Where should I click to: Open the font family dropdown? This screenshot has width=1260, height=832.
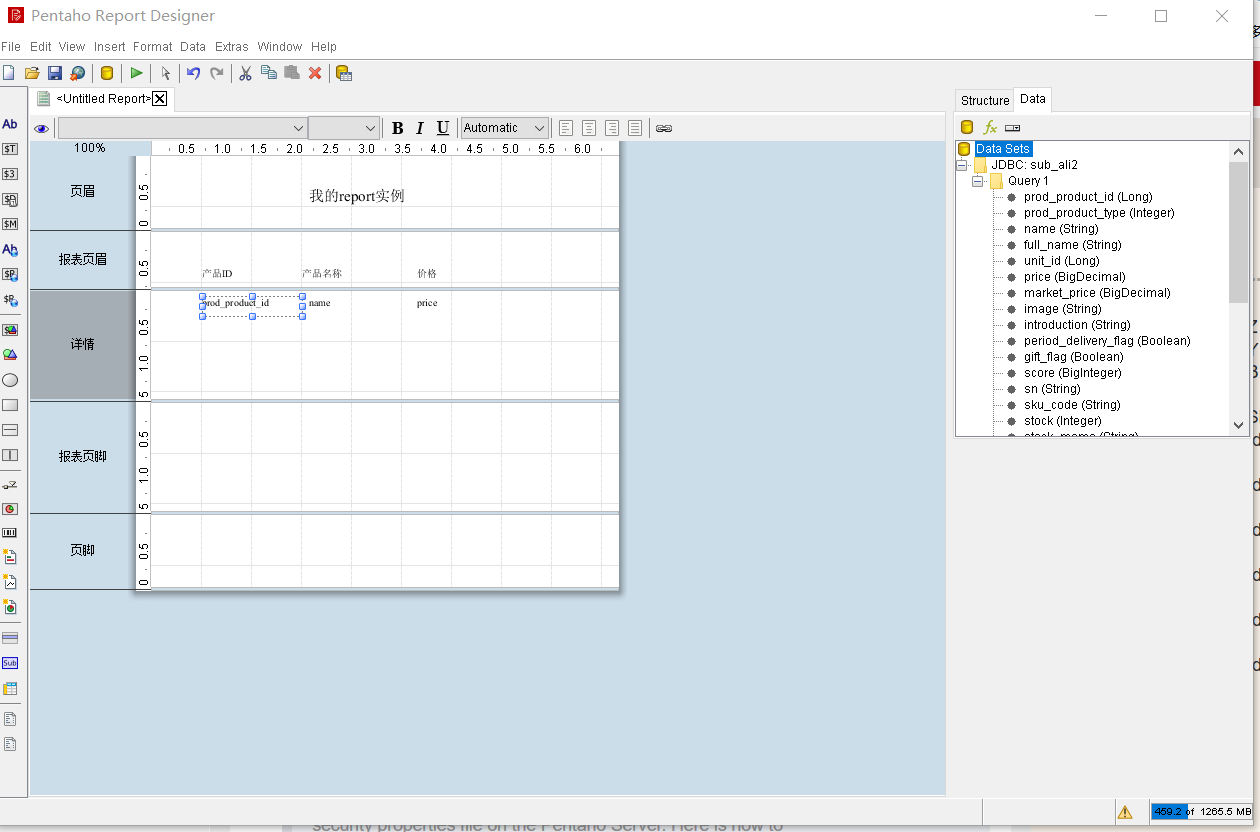182,128
